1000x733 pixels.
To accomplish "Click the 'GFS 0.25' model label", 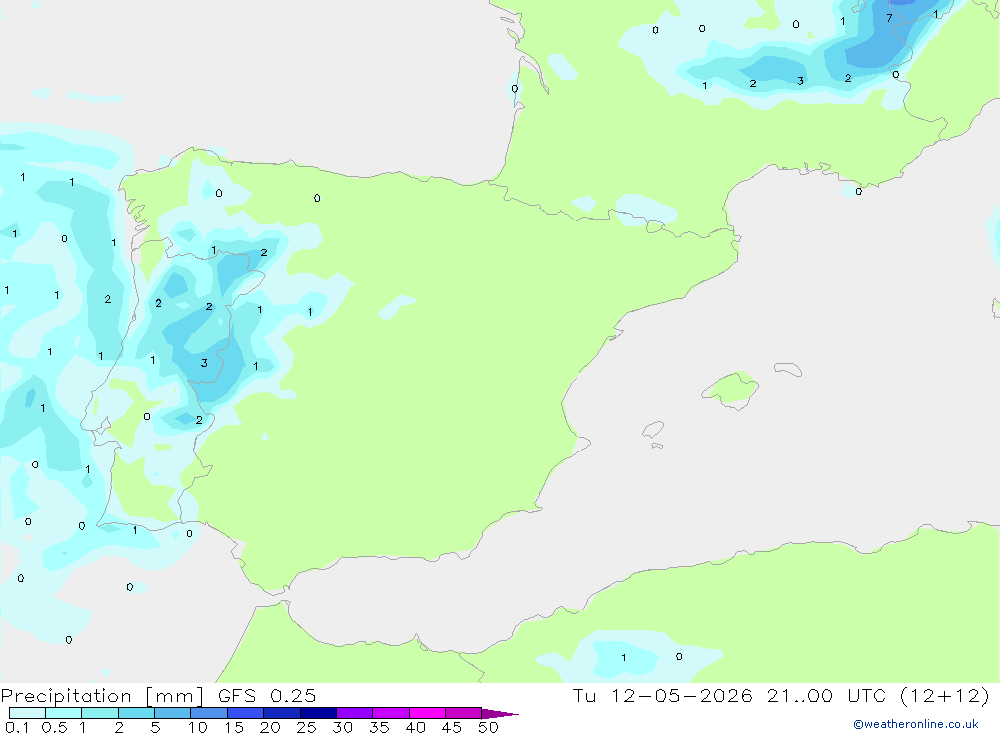I will tap(267, 695).
